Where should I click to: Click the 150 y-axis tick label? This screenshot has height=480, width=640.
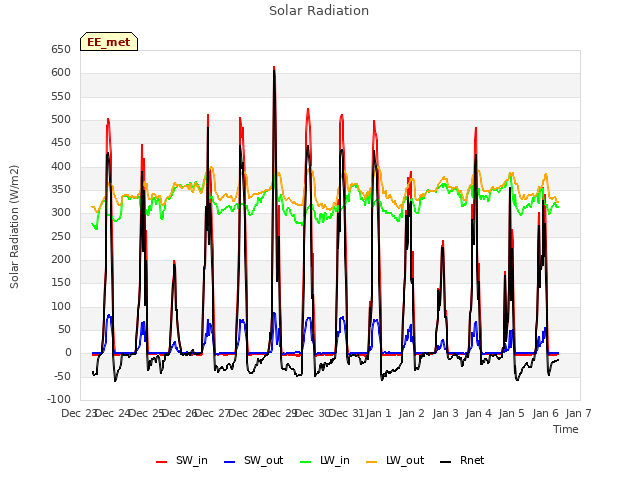(x=61, y=283)
